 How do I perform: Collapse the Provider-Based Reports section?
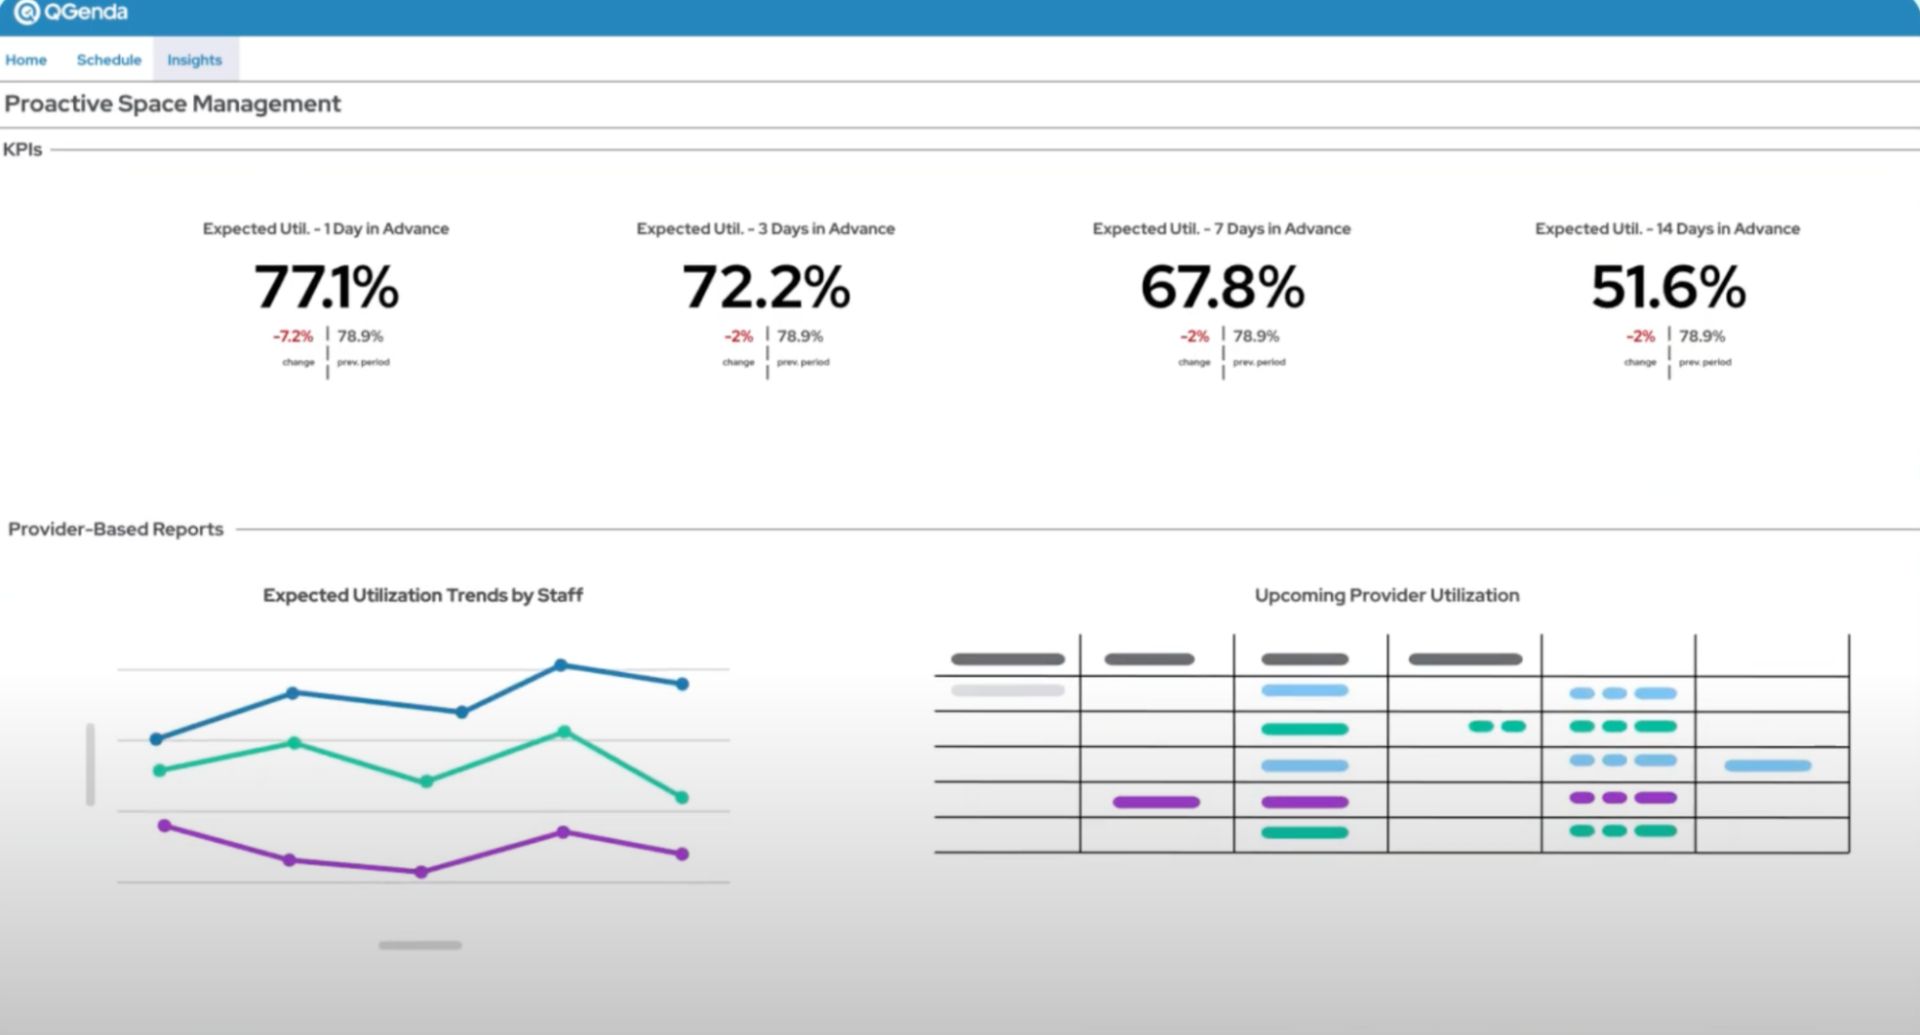tap(115, 529)
